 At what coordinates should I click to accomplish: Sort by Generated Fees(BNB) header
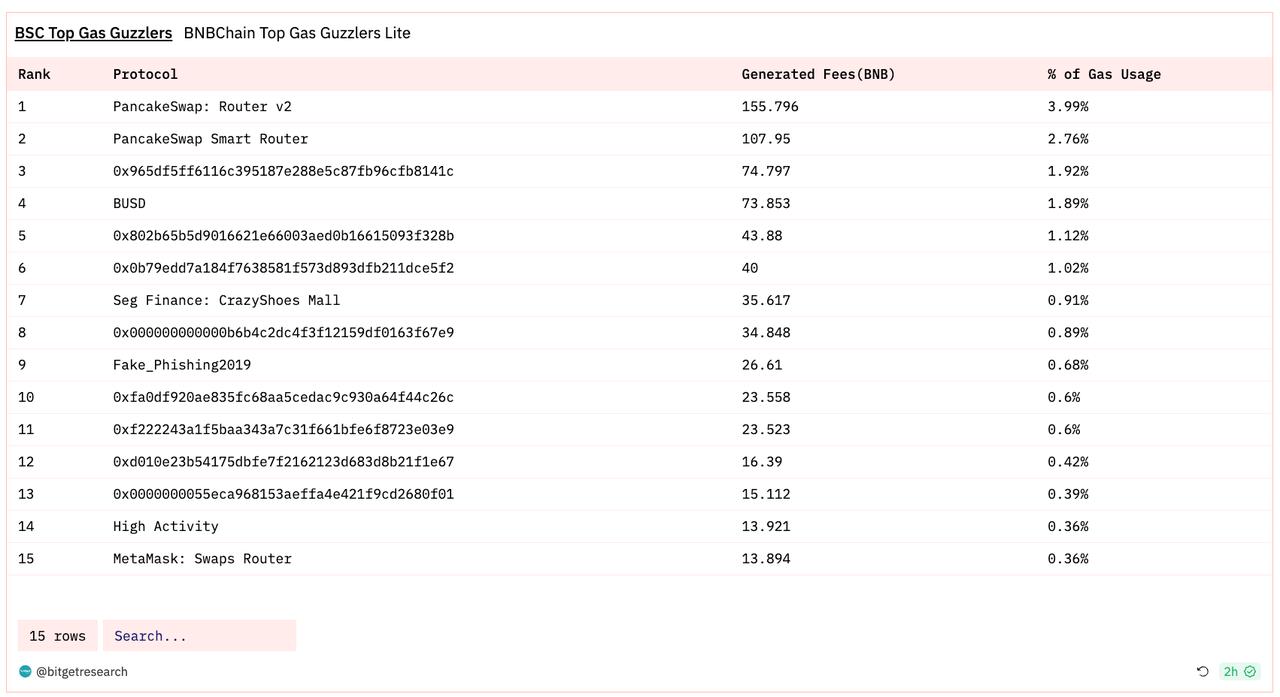(818, 74)
